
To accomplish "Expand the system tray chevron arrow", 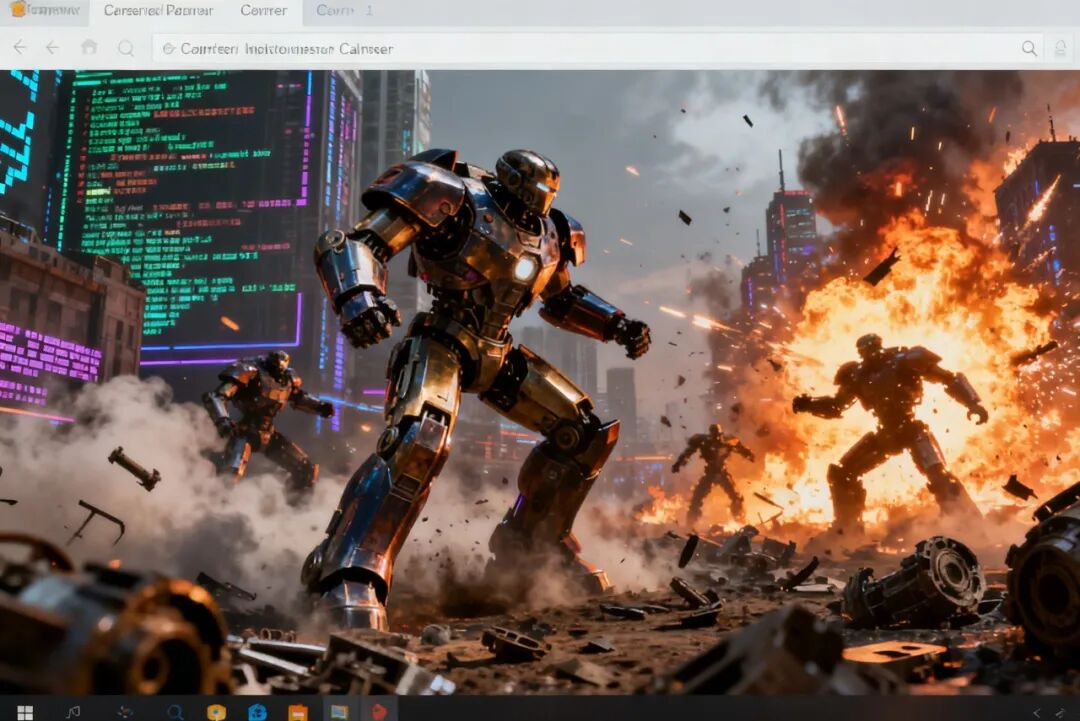I will coord(1037,711).
